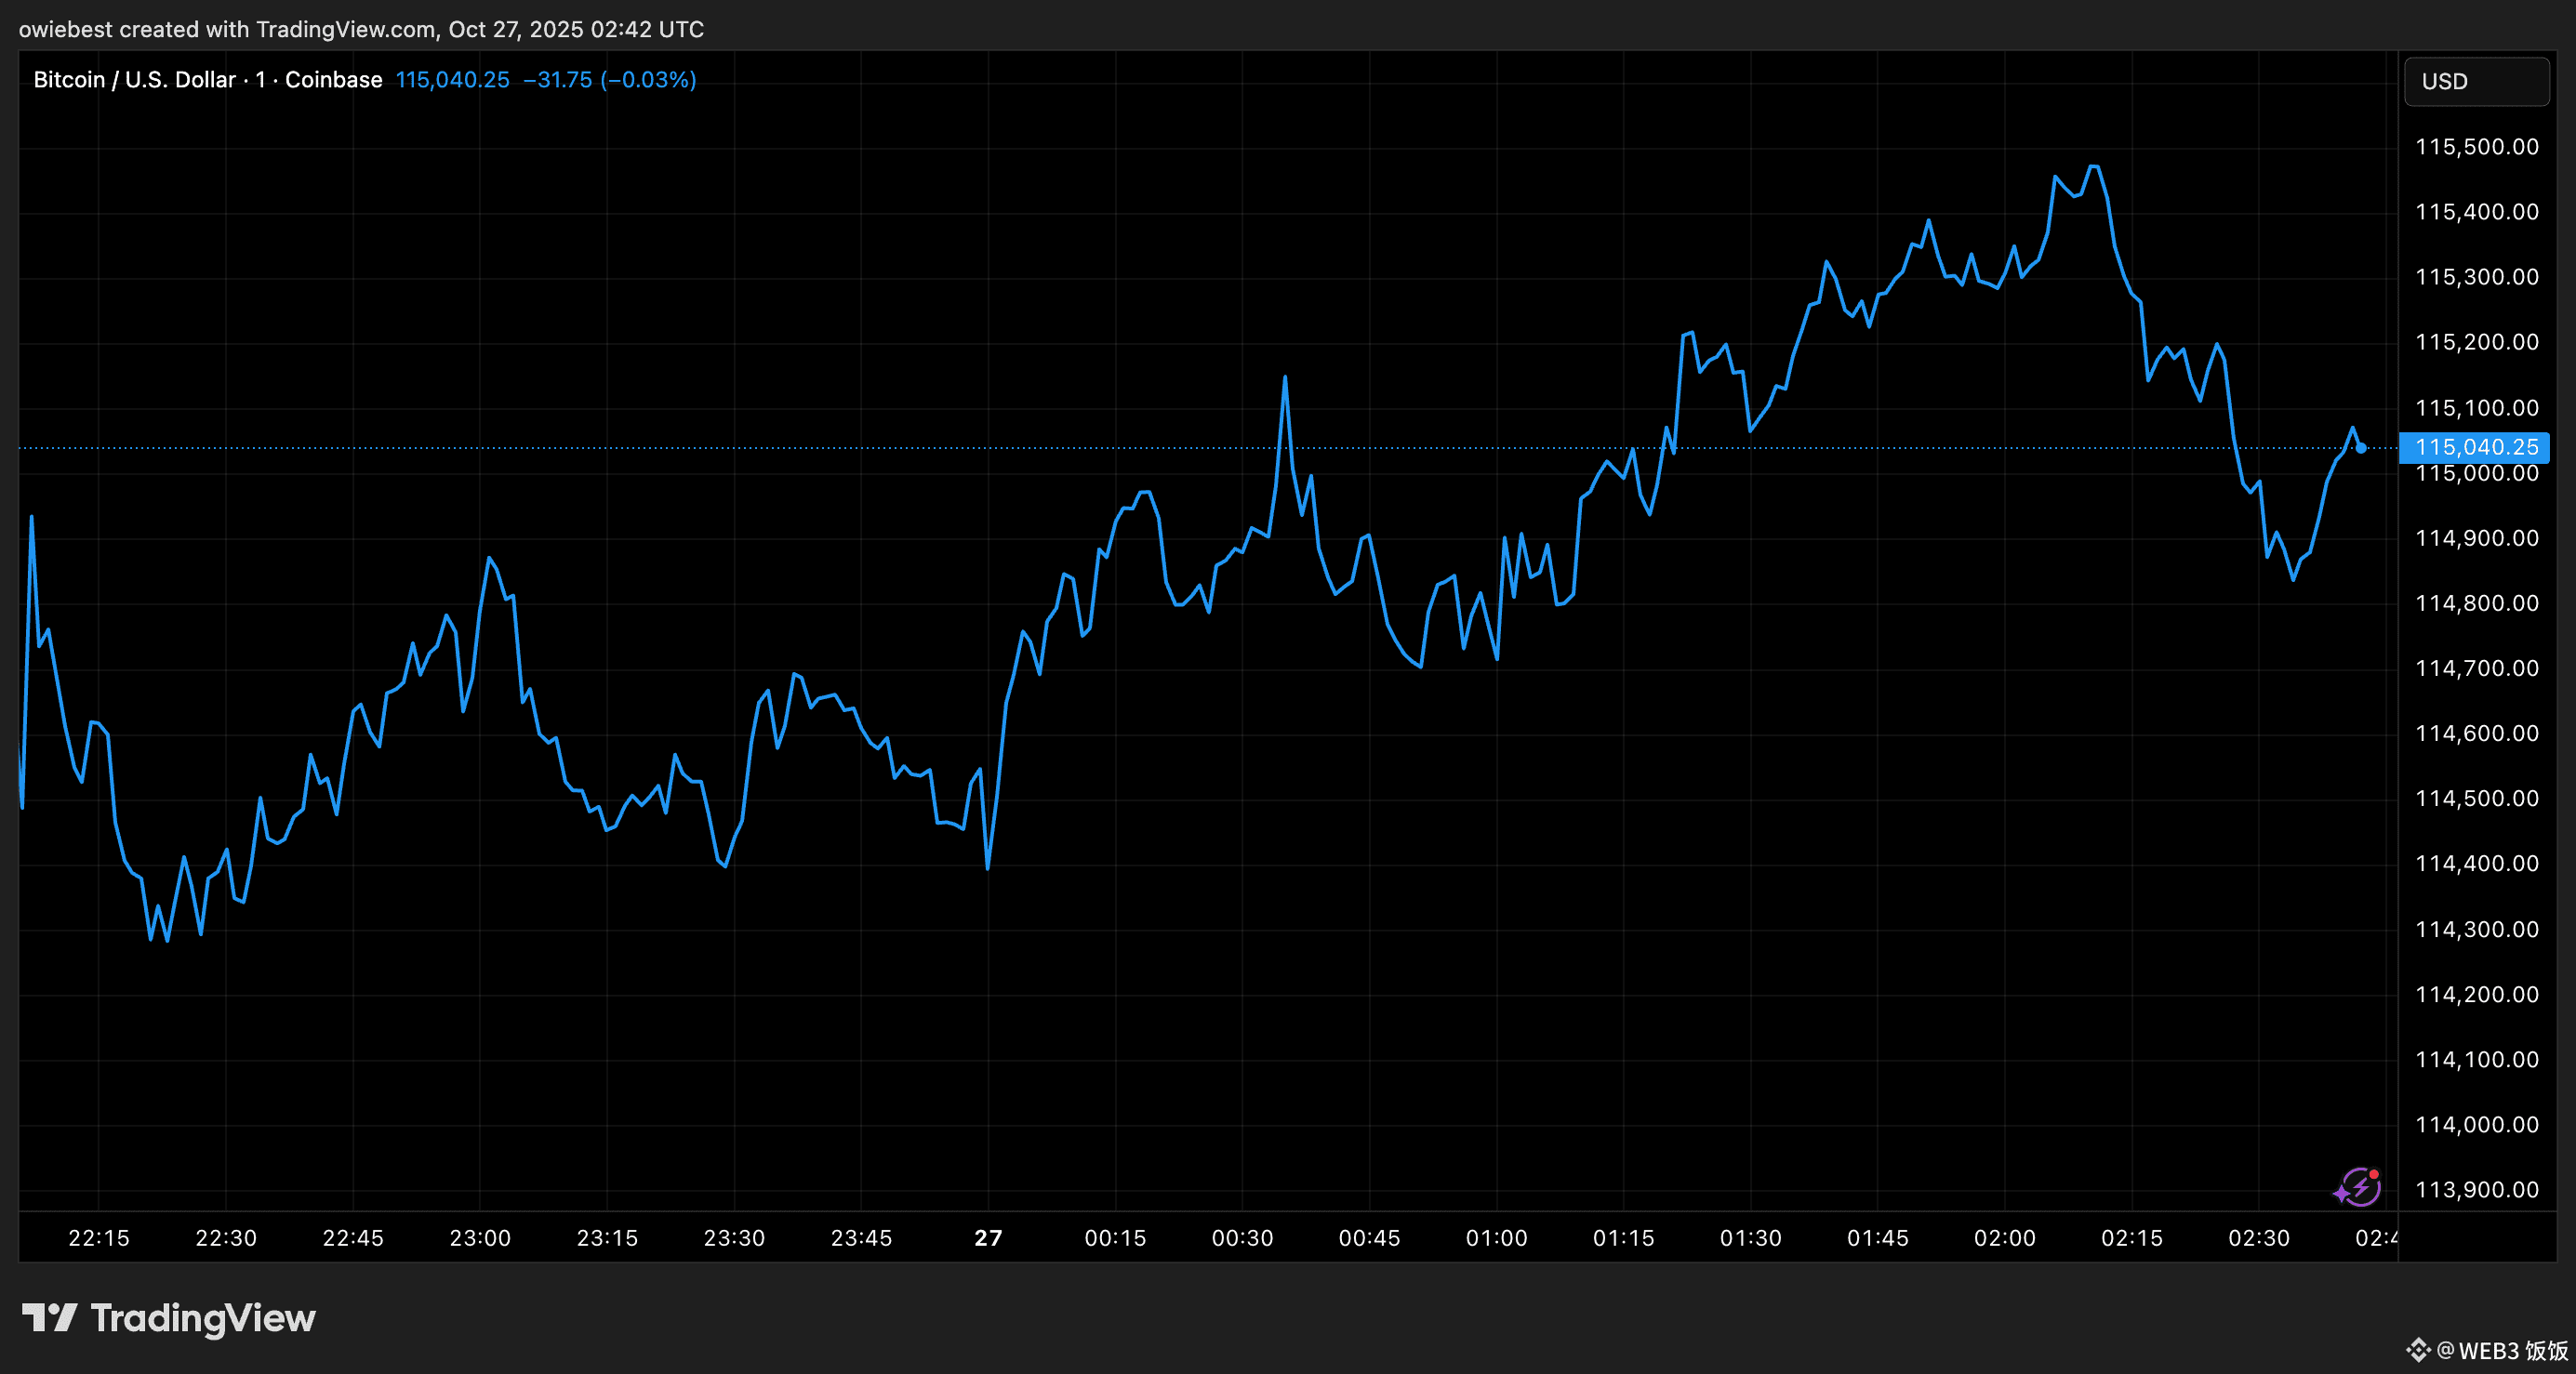
Task: Click the 114,000.00 price scale label
Action: coord(2476,1124)
